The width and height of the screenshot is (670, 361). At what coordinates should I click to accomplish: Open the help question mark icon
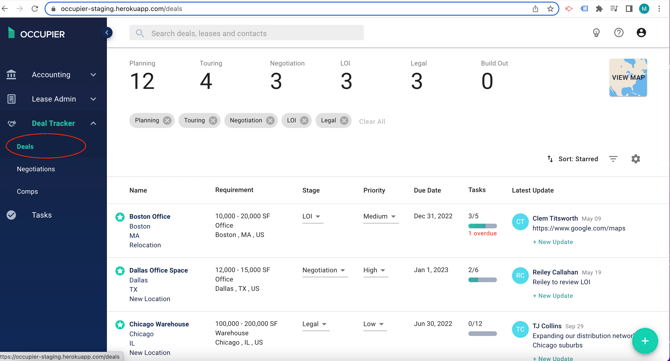[619, 32]
